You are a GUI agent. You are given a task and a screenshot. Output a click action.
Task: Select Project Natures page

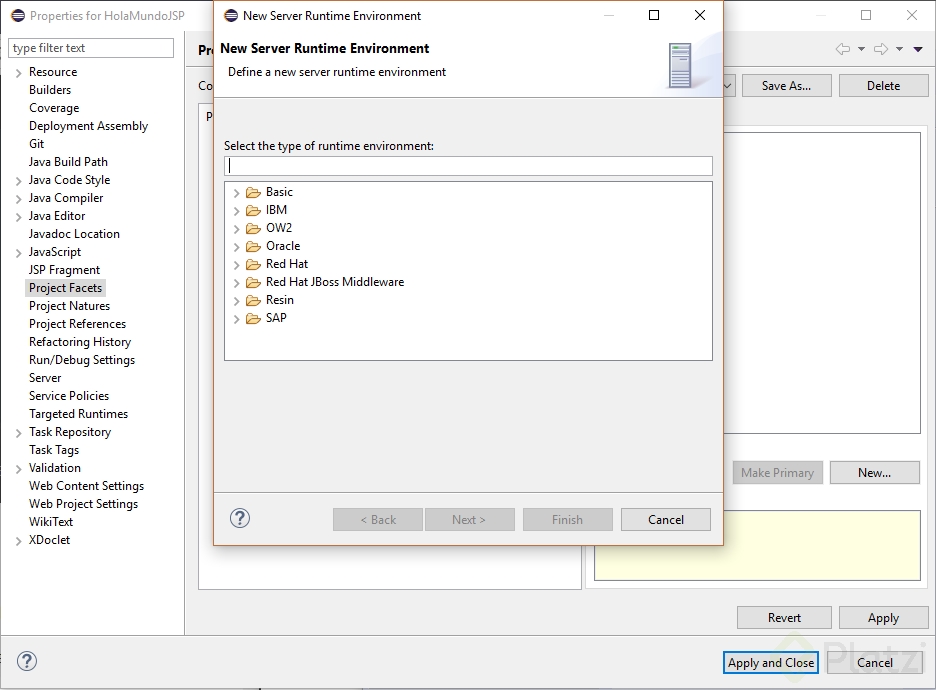coord(69,306)
